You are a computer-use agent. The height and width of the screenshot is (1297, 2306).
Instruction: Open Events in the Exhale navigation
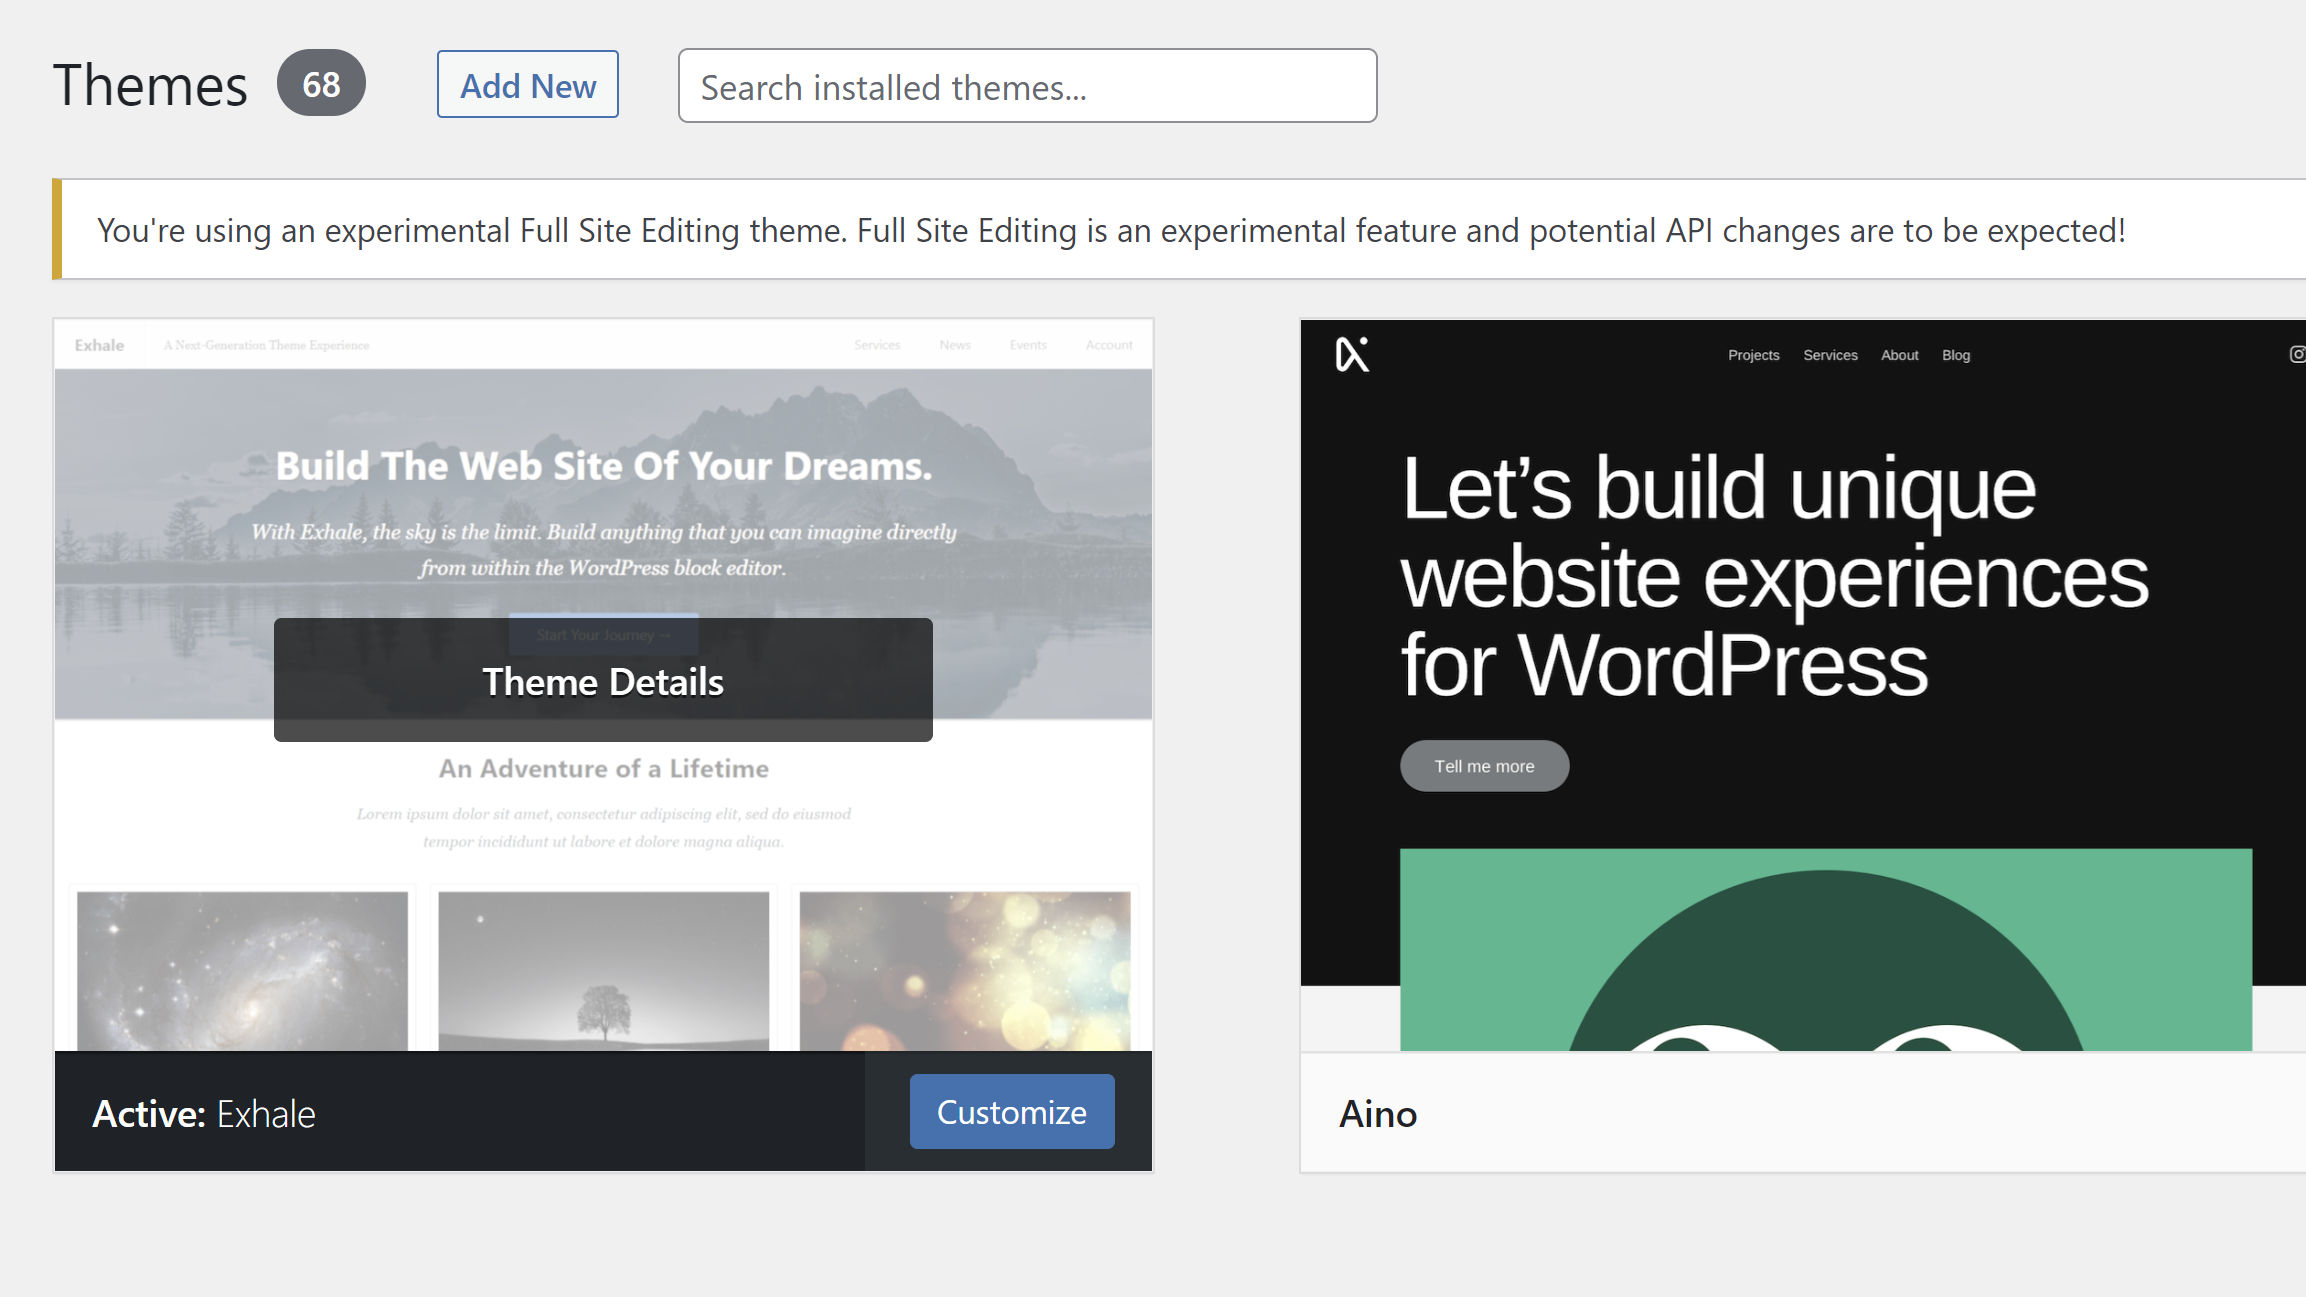(x=1028, y=344)
